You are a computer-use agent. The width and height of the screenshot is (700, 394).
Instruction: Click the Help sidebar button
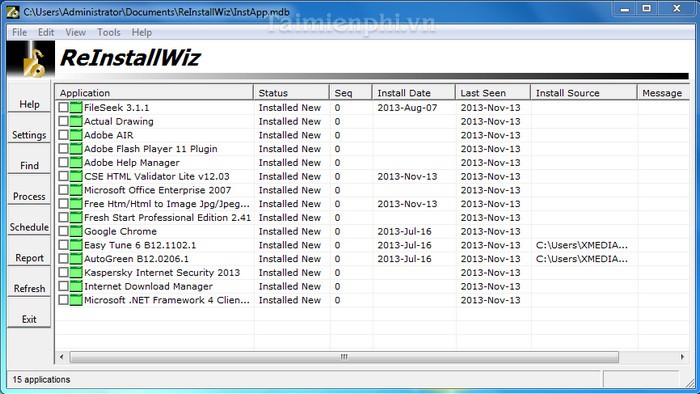(29, 98)
